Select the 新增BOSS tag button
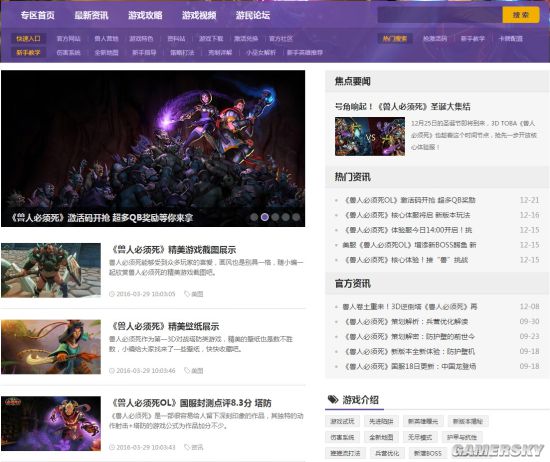Viewport: 550px width, 462px height. (428, 453)
